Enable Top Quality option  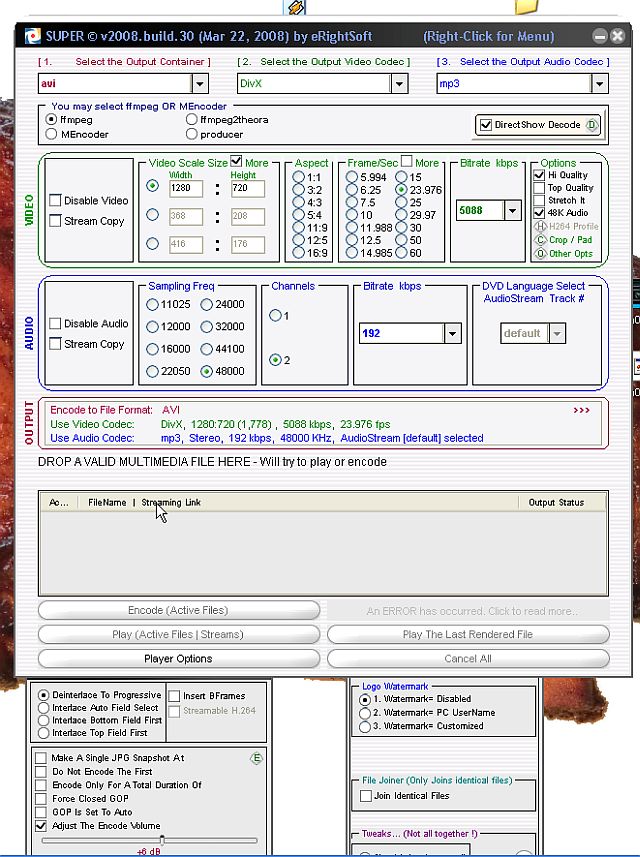click(539, 187)
